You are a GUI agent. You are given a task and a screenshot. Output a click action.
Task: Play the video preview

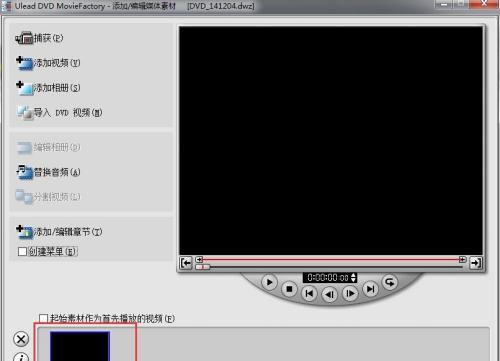(x=269, y=282)
